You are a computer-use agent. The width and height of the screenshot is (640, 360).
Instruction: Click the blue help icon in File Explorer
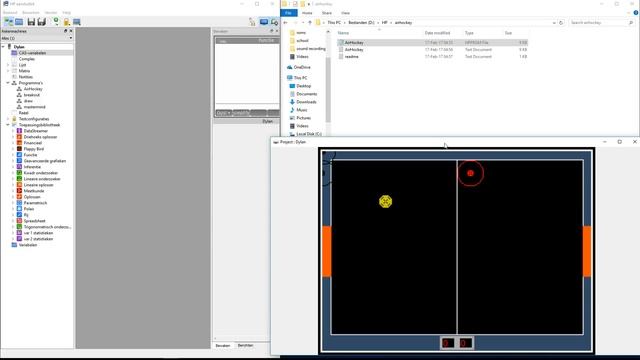point(636,13)
